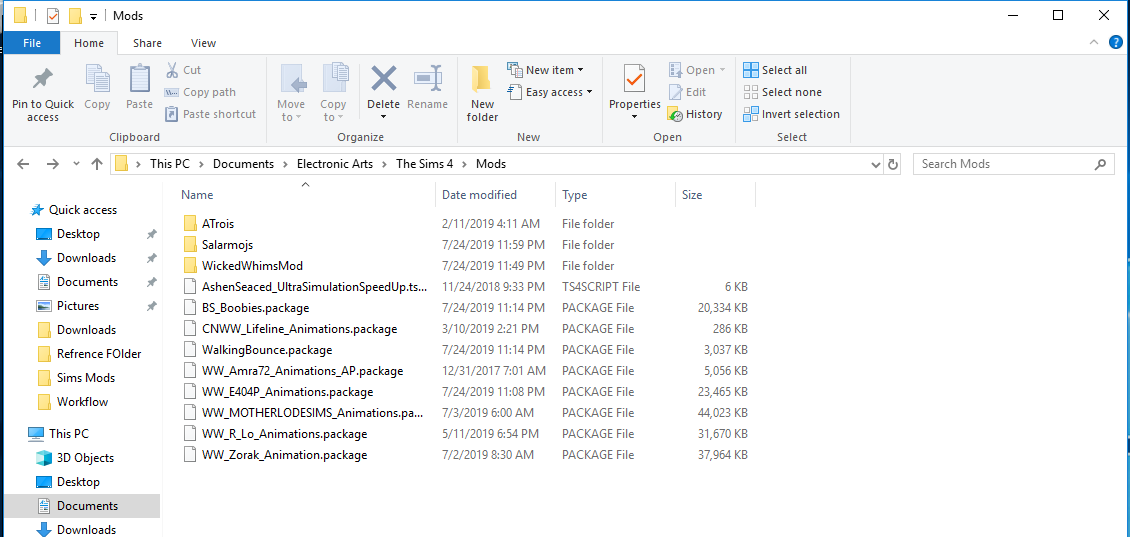1130x537 pixels.
Task: Open the Open button dropdown
Action: [x=721, y=70]
